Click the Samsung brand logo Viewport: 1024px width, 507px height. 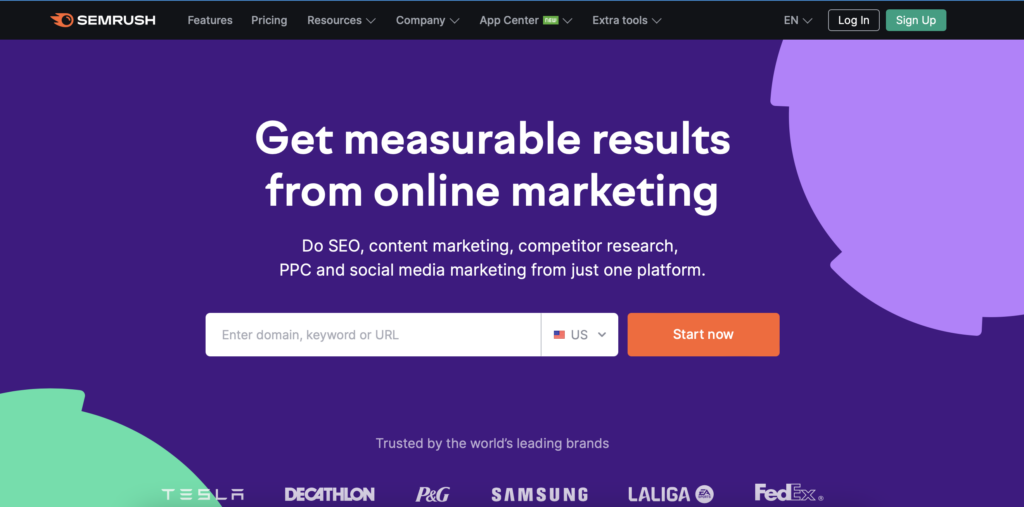pyautogui.click(x=539, y=495)
